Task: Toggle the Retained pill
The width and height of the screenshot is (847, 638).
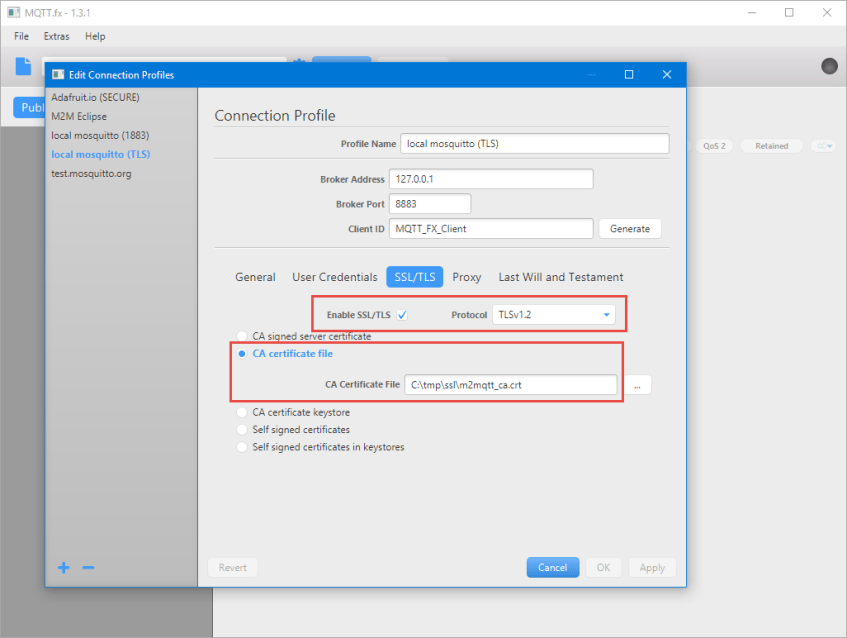Action: tap(771, 145)
